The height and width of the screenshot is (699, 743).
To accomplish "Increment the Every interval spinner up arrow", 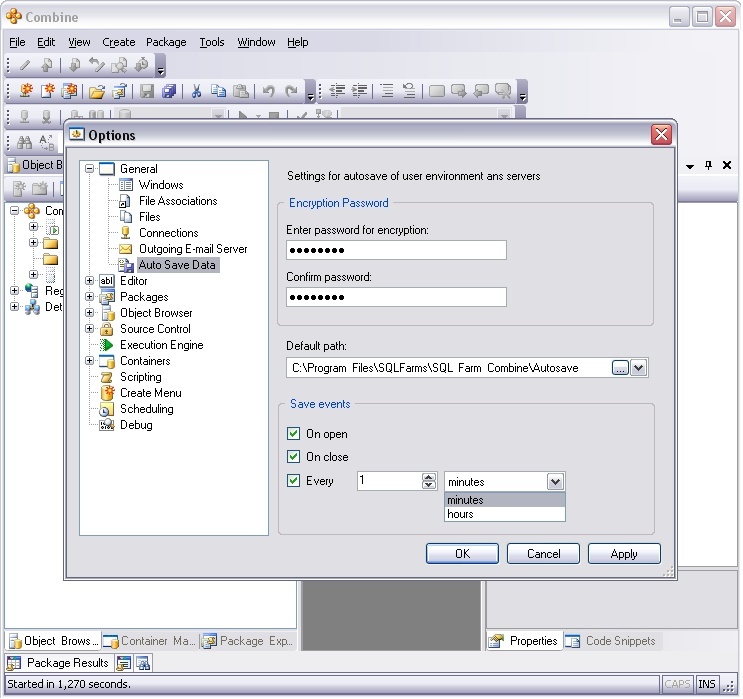I will click(x=429, y=477).
